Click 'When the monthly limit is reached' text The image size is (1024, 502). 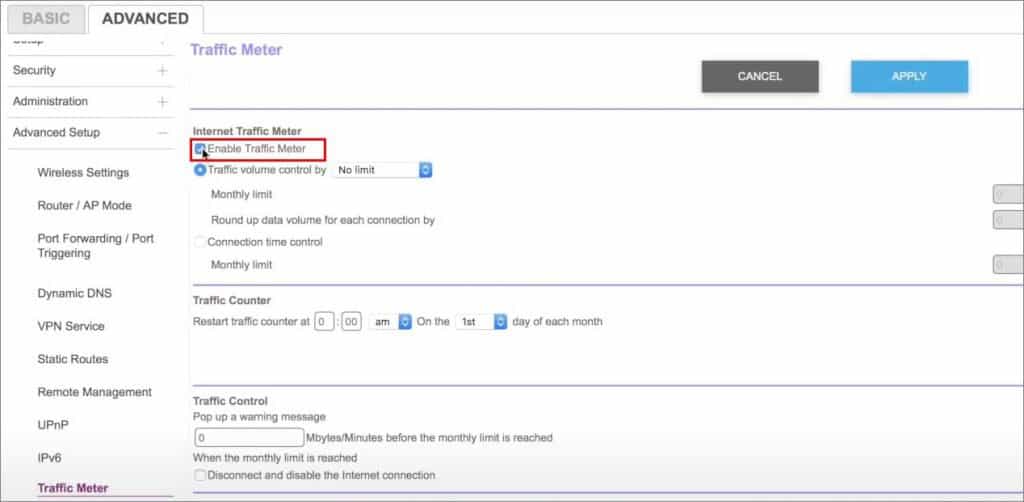(x=275, y=458)
